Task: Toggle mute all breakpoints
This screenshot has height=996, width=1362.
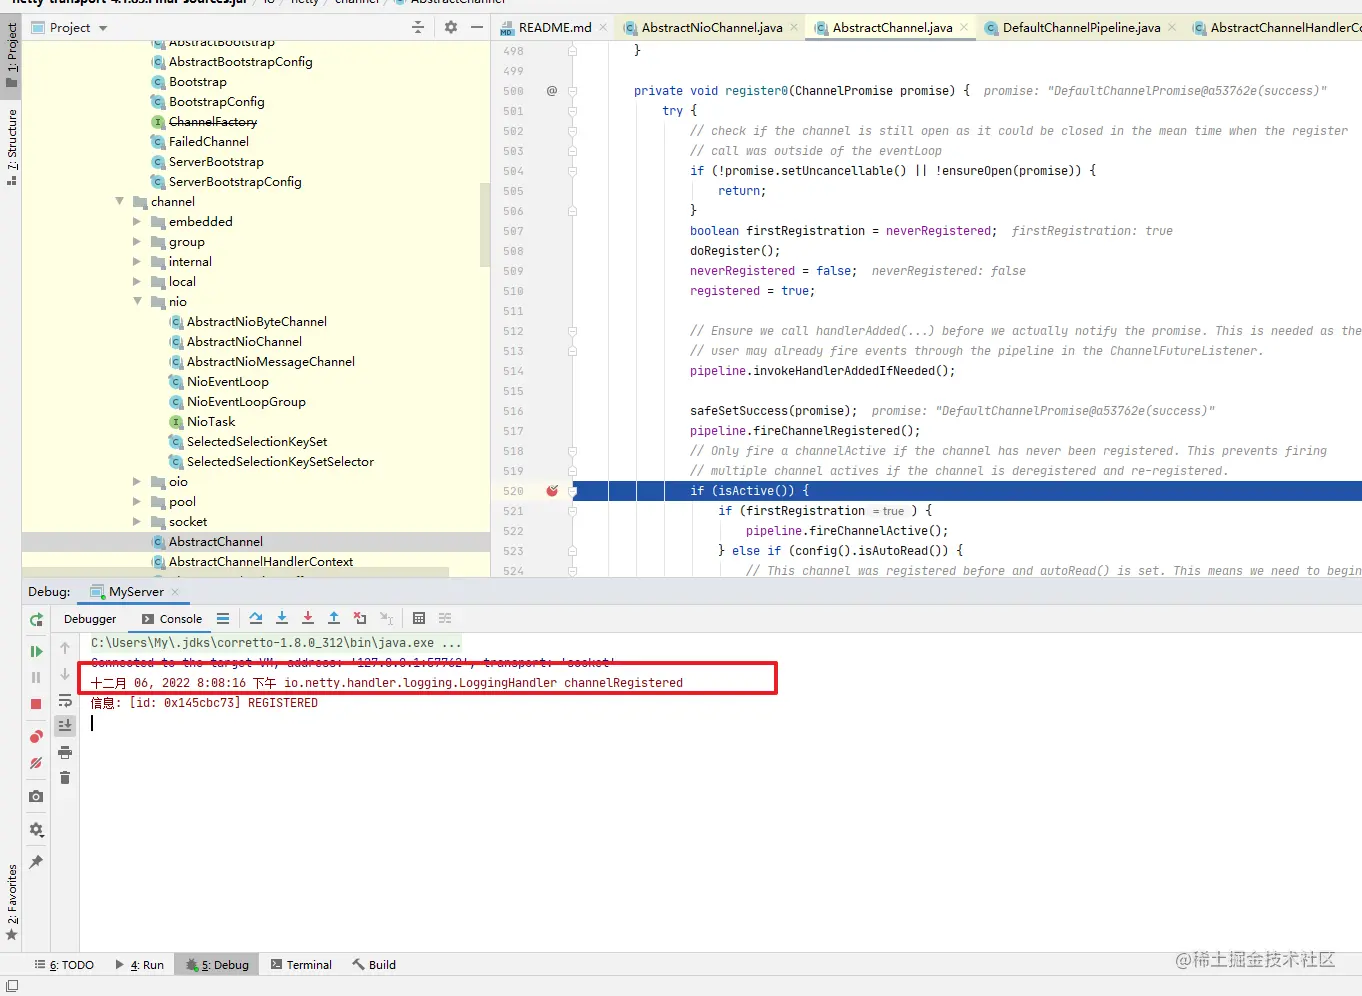Action: pyautogui.click(x=36, y=763)
